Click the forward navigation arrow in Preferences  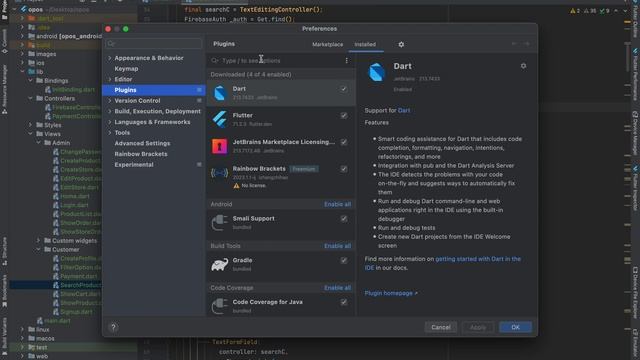[527, 44]
